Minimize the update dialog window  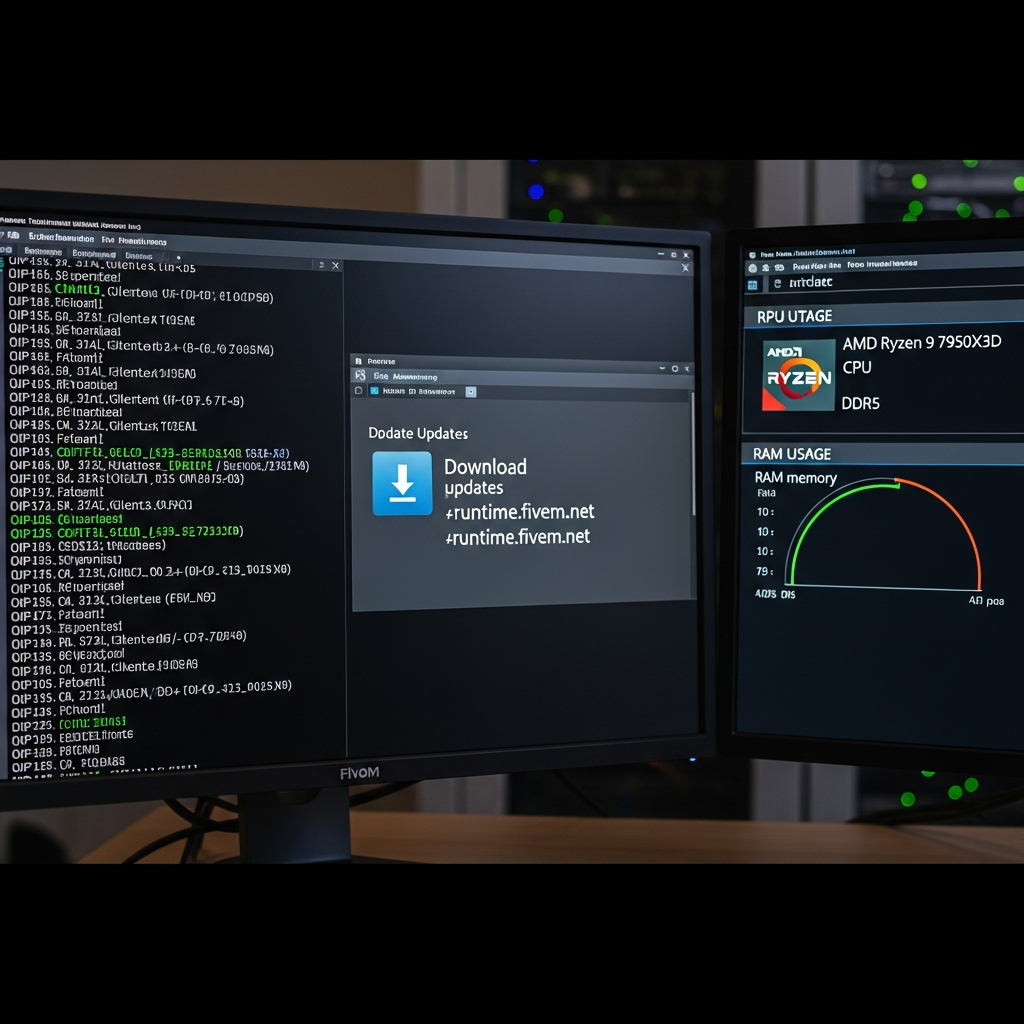click(662, 368)
